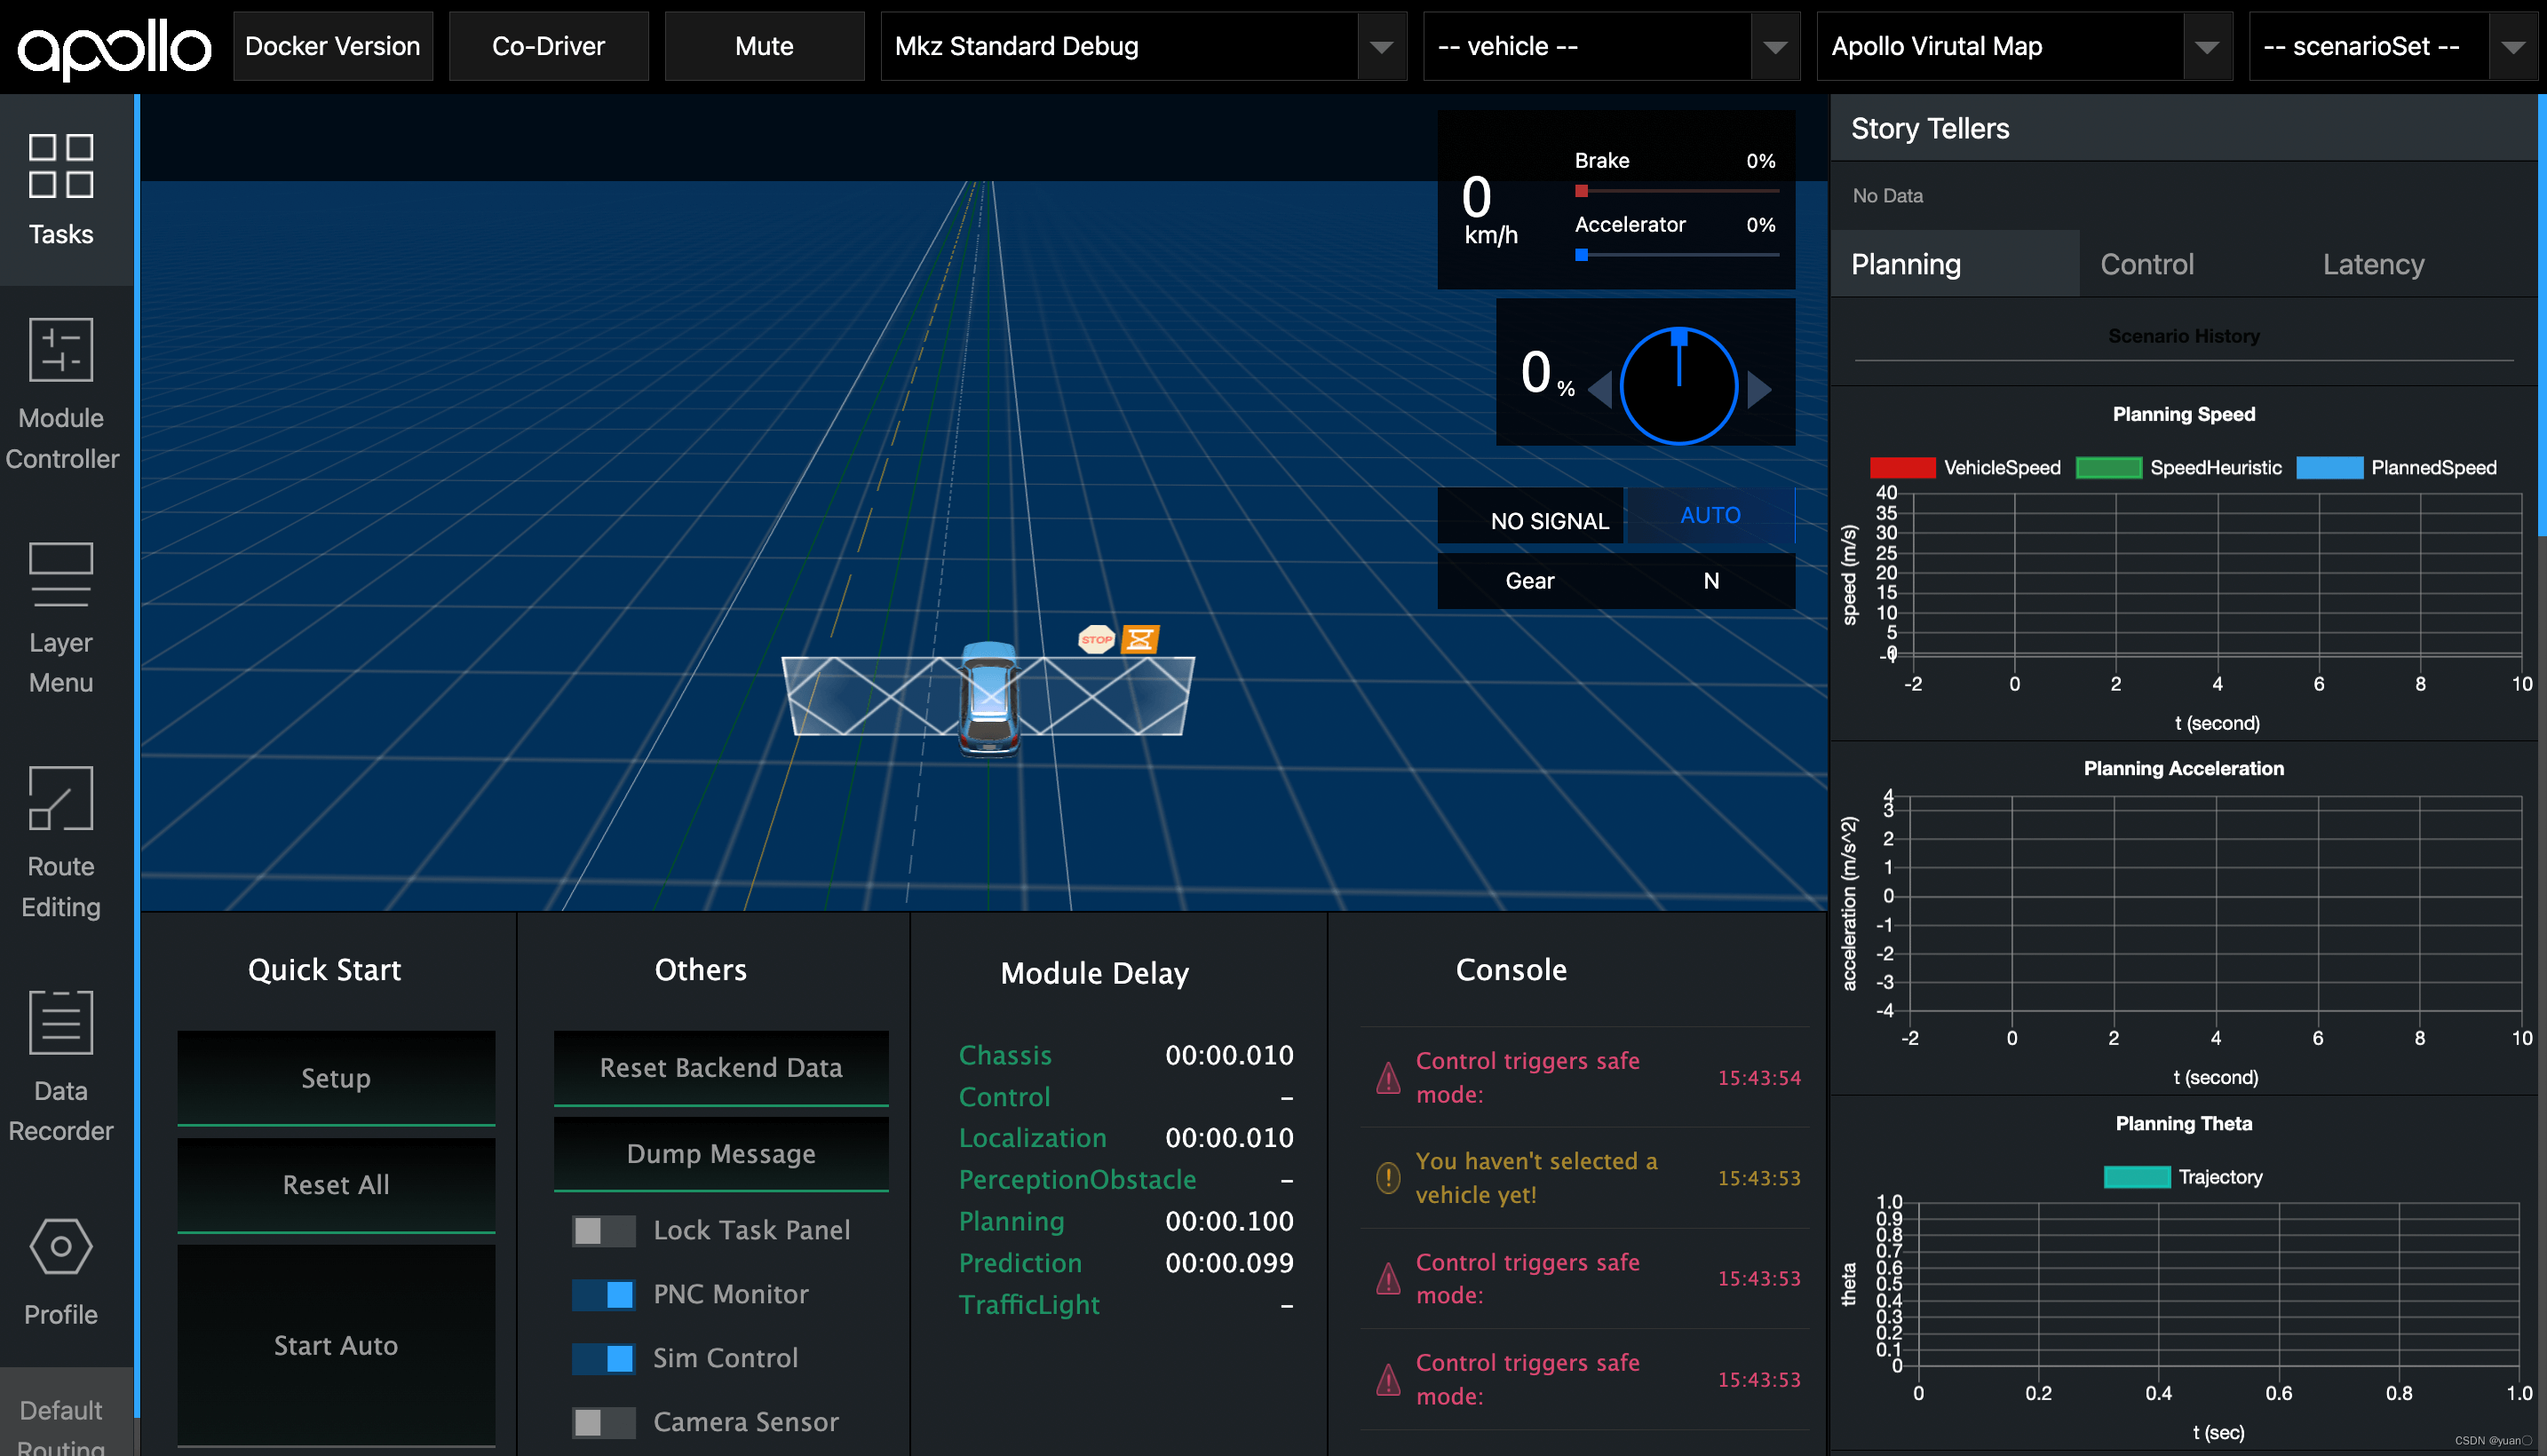Open the Layer Menu icon

(x=61, y=574)
